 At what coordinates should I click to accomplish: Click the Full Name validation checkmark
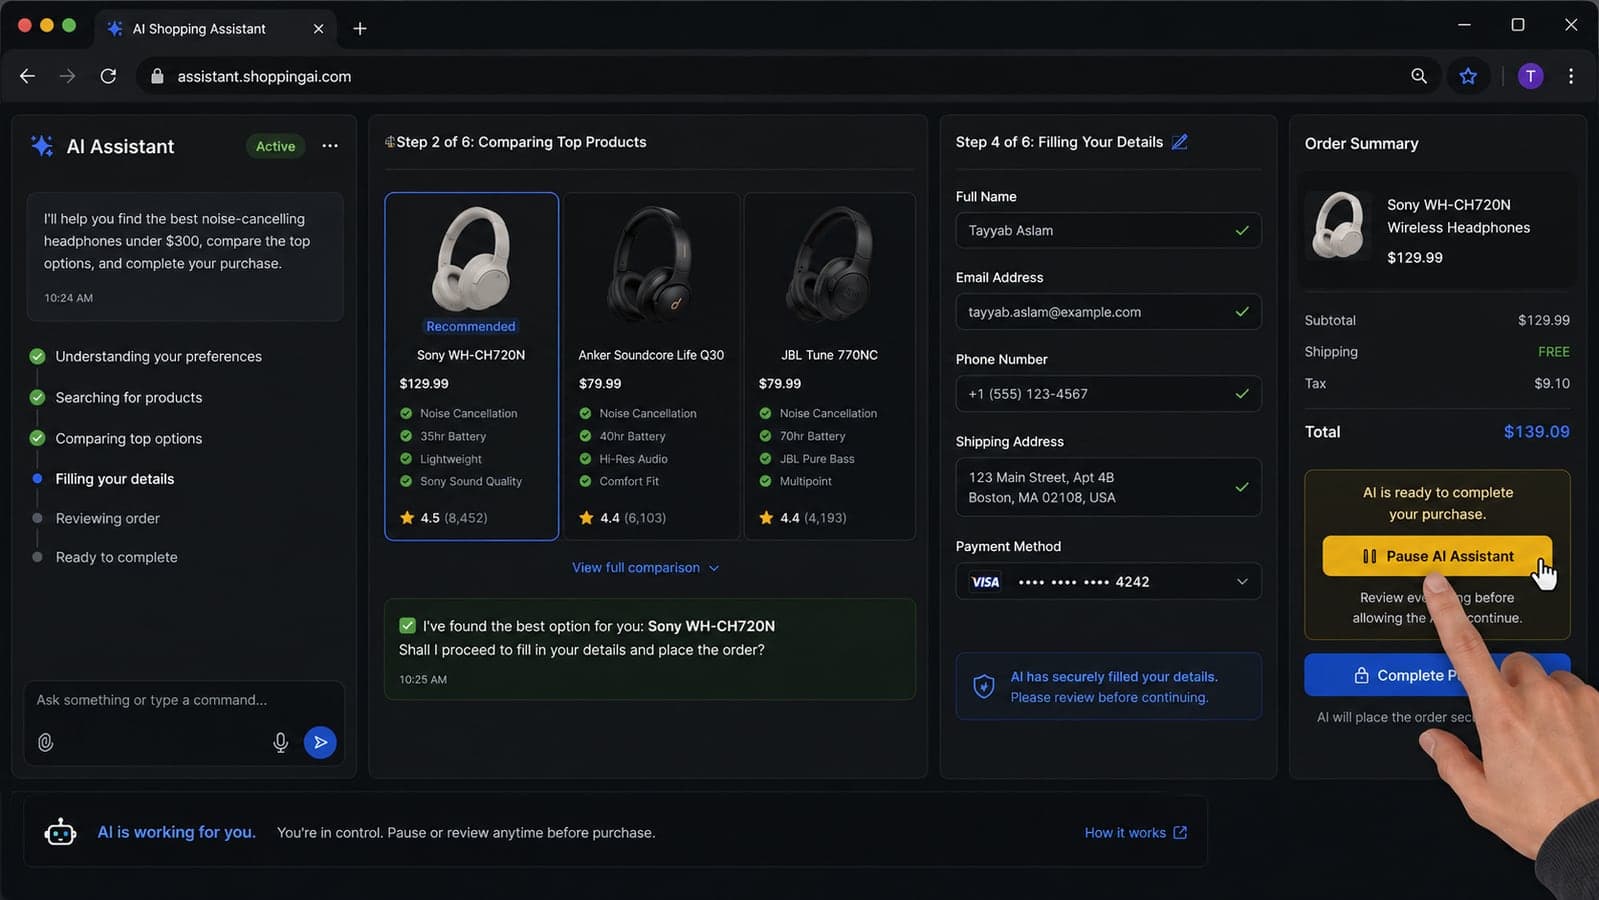click(1242, 231)
